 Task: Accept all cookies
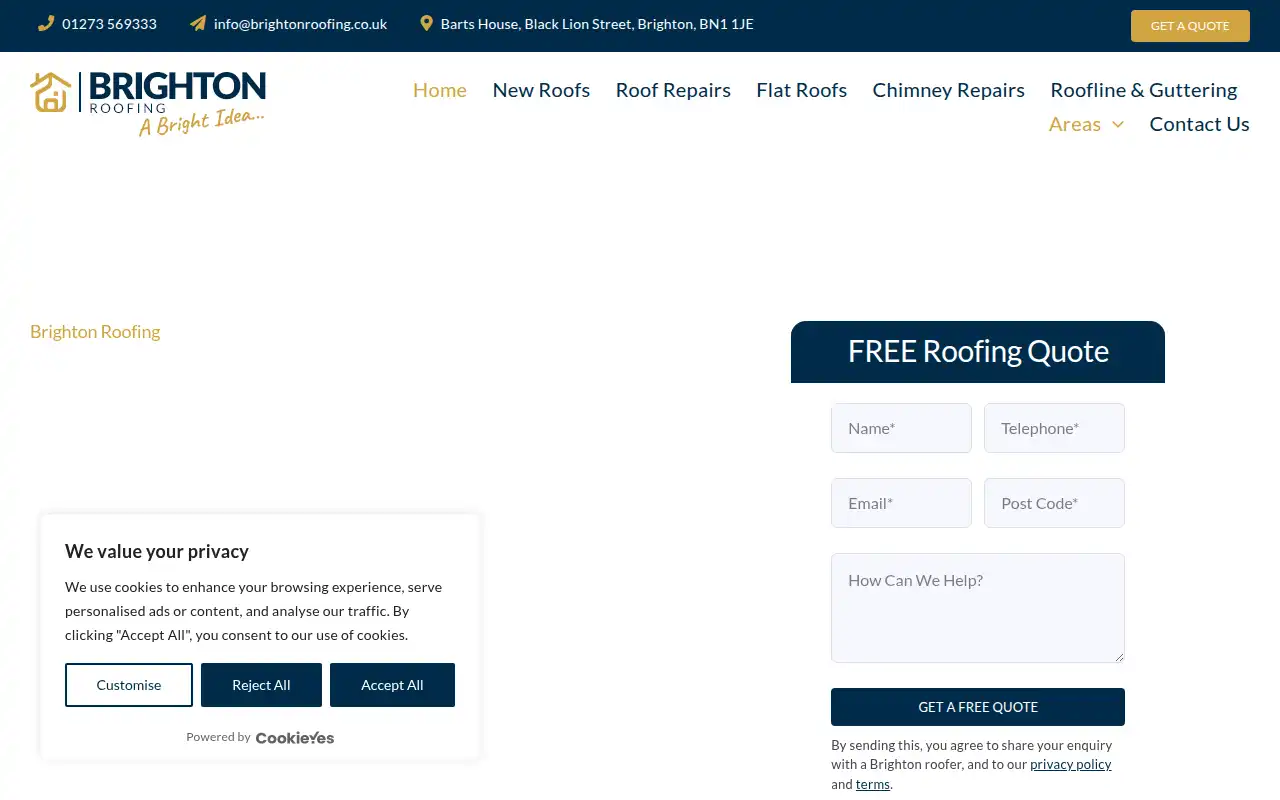392,685
